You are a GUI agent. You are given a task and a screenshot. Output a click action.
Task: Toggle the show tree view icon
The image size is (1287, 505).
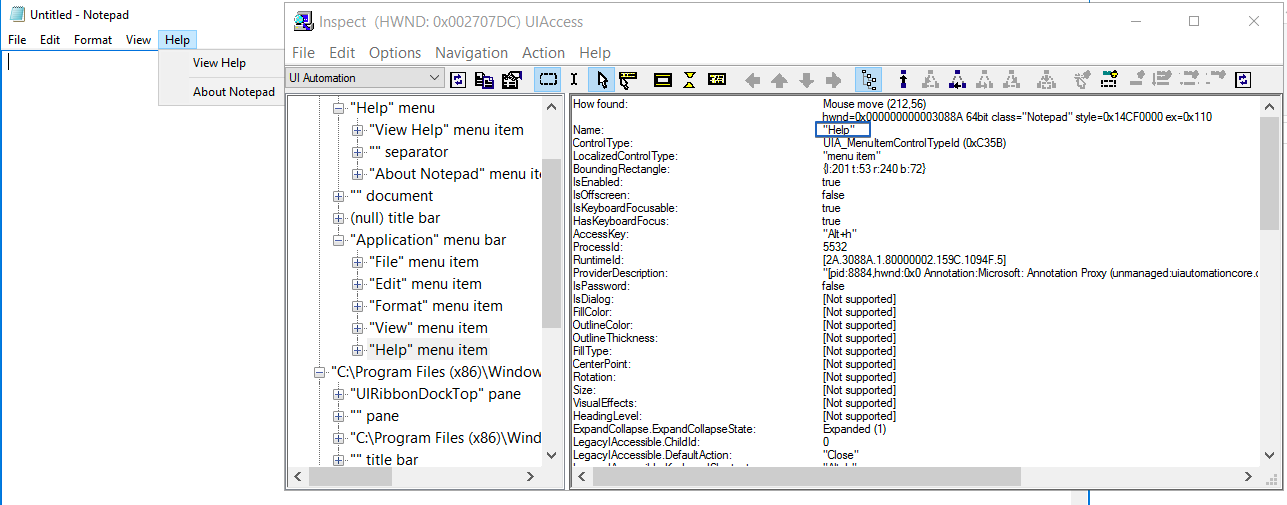click(x=868, y=78)
